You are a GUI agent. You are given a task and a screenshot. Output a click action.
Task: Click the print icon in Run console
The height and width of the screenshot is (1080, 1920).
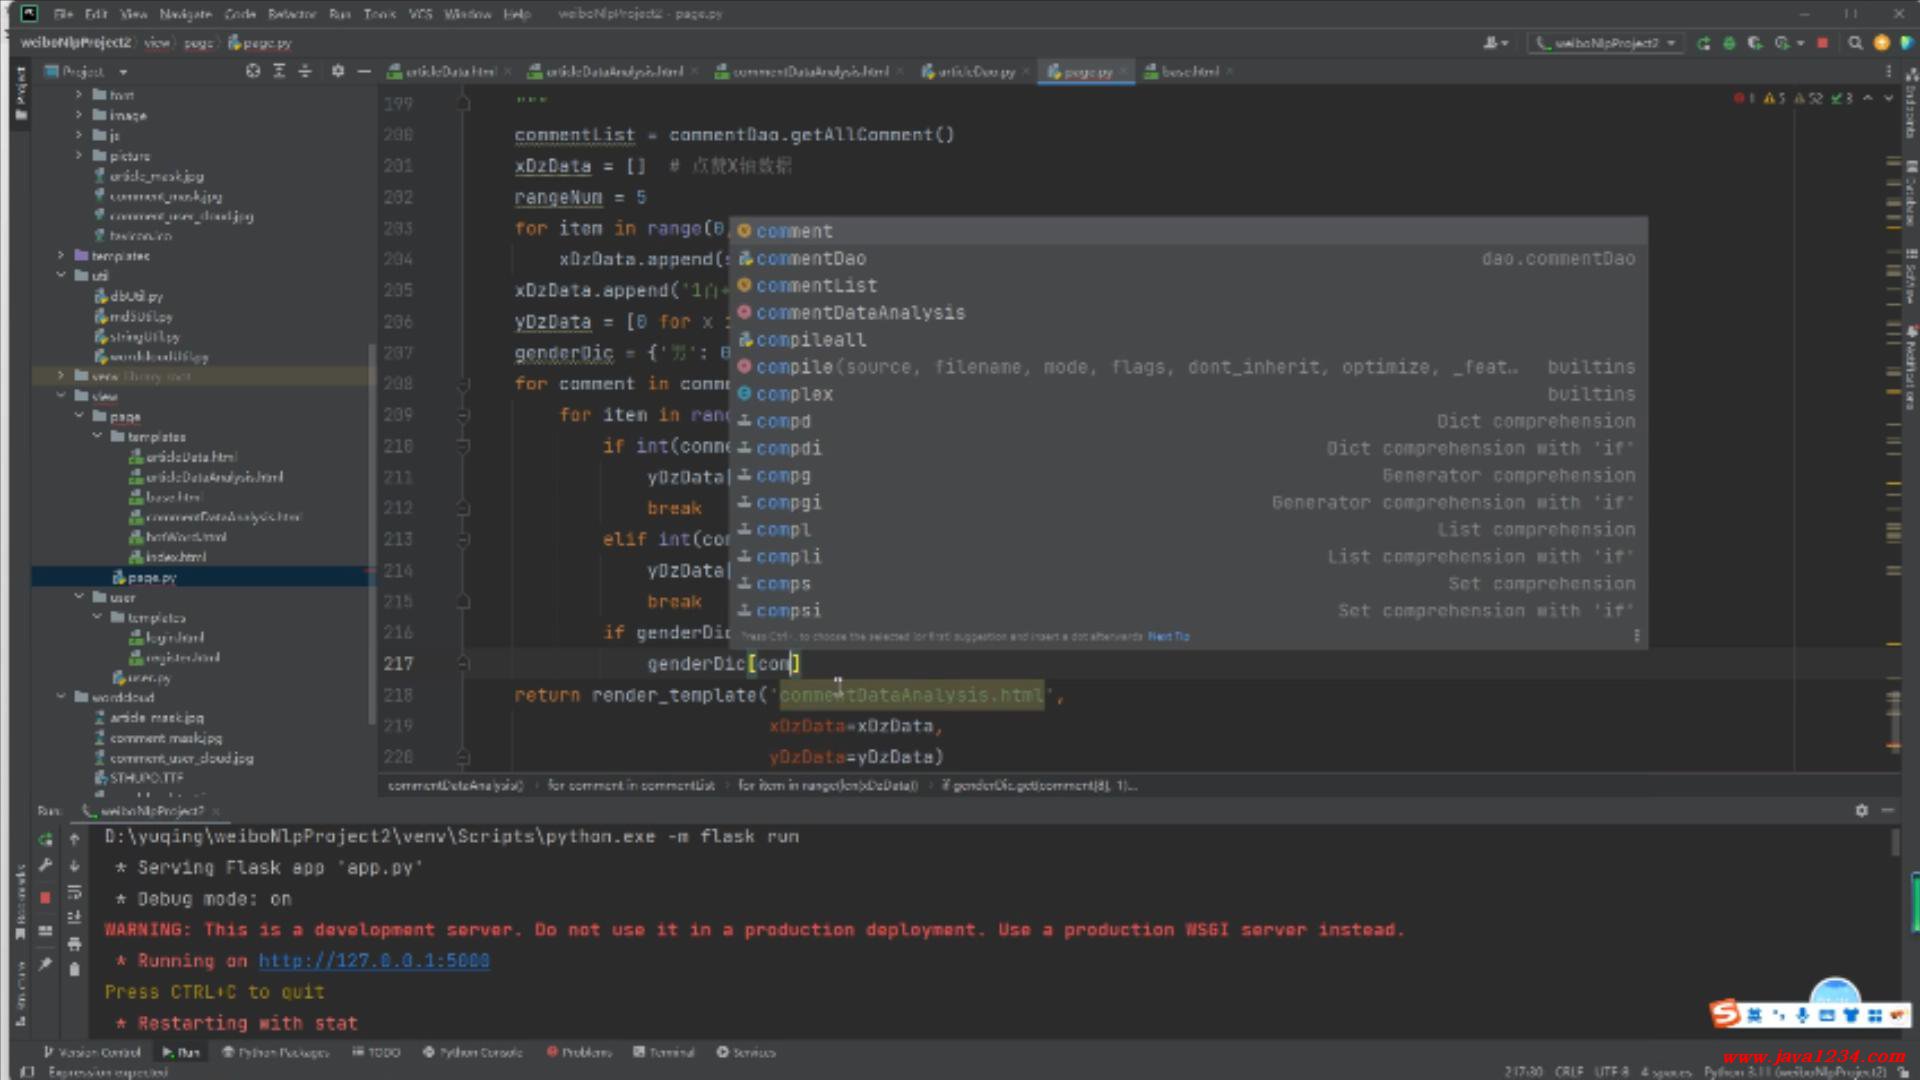click(x=74, y=943)
